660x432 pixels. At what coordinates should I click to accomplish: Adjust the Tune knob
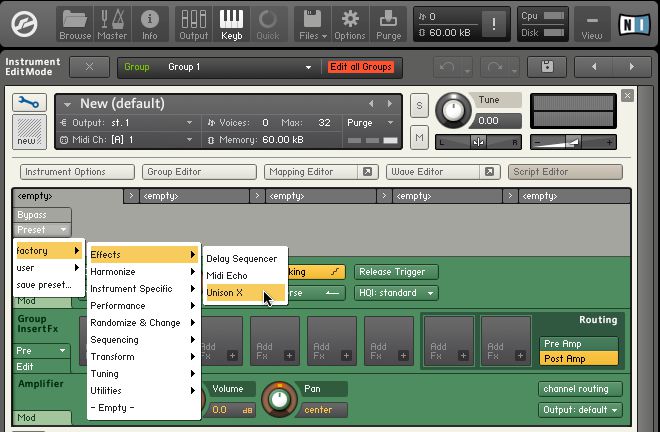(x=453, y=110)
